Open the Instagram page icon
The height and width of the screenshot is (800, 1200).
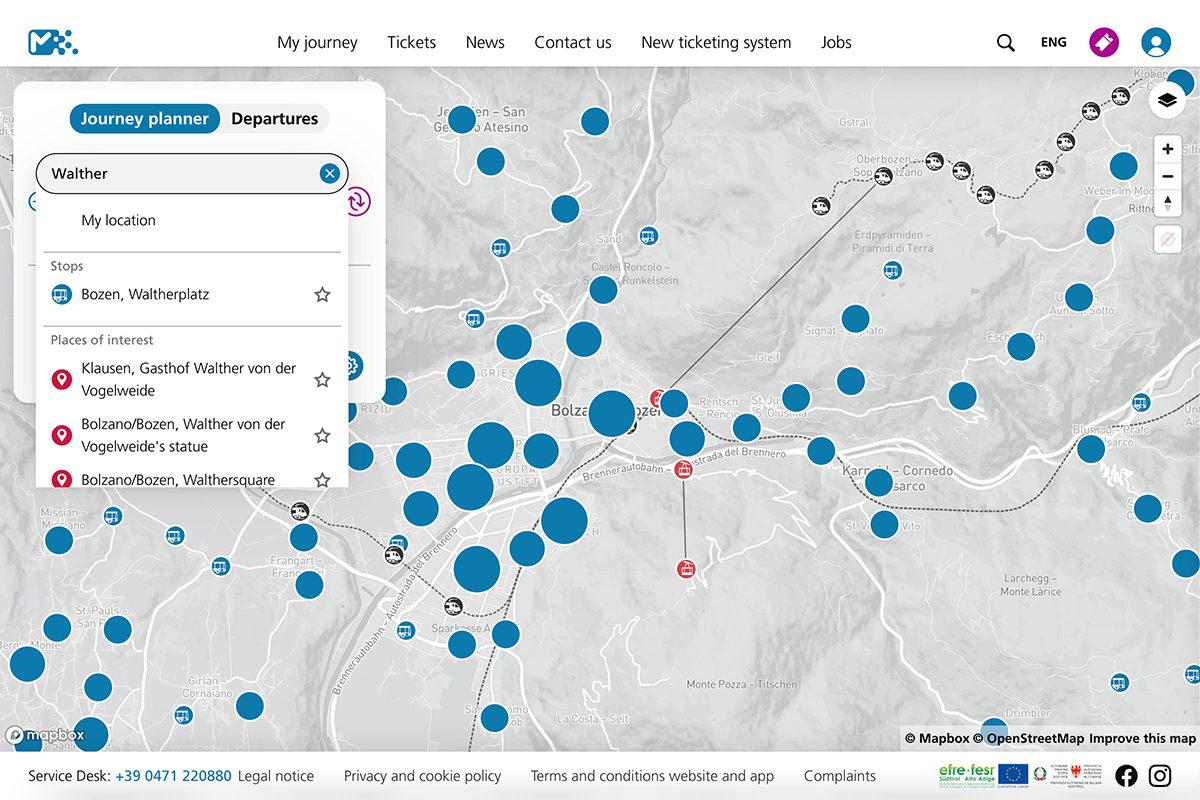click(1160, 775)
